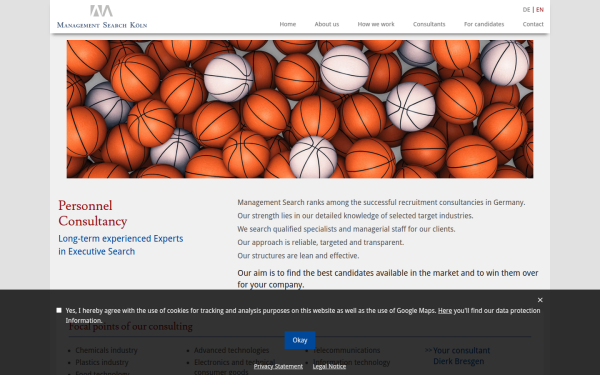Follow the 'Here' data protection link
This screenshot has width=600, height=375.
pos(445,311)
